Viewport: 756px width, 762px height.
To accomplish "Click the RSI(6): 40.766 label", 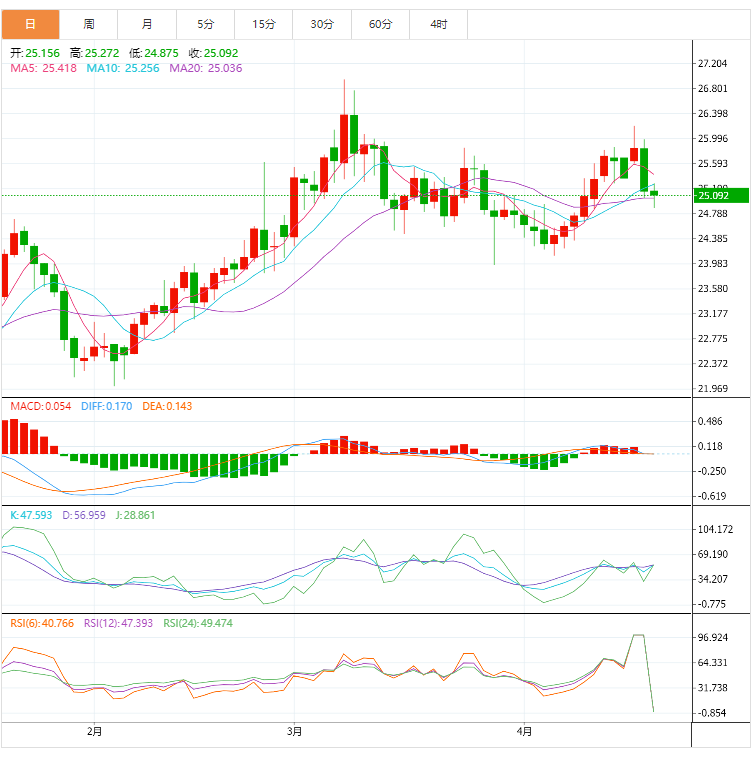I will [x=44, y=622].
